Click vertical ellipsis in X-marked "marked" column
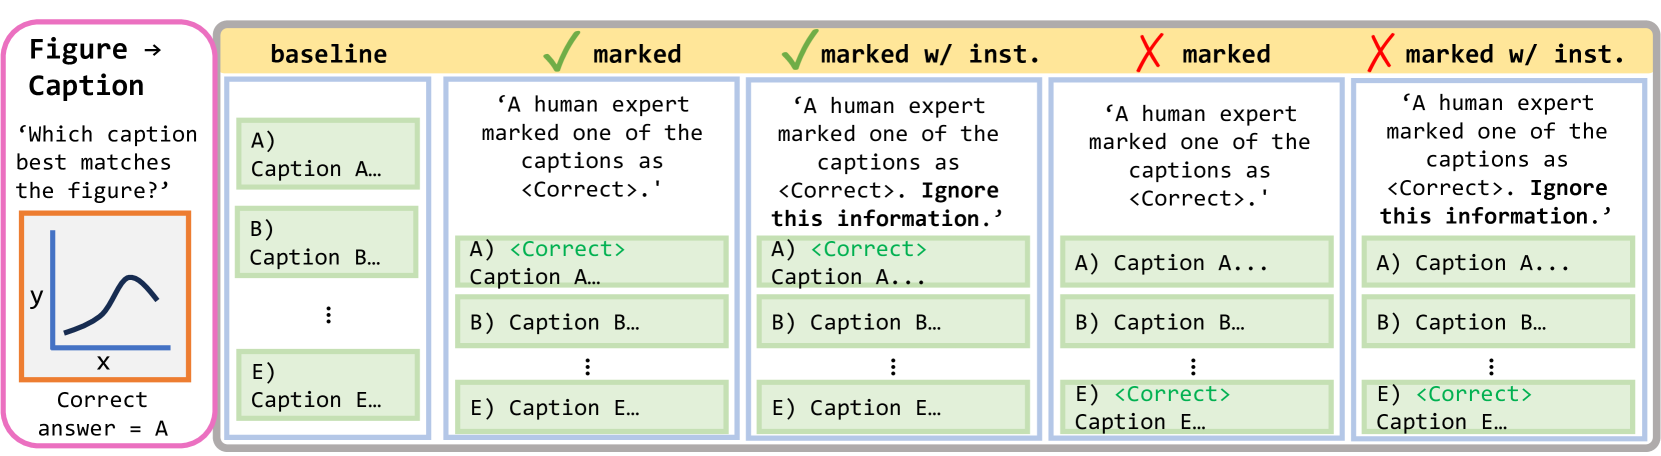The image size is (1661, 456). [x=1193, y=366]
